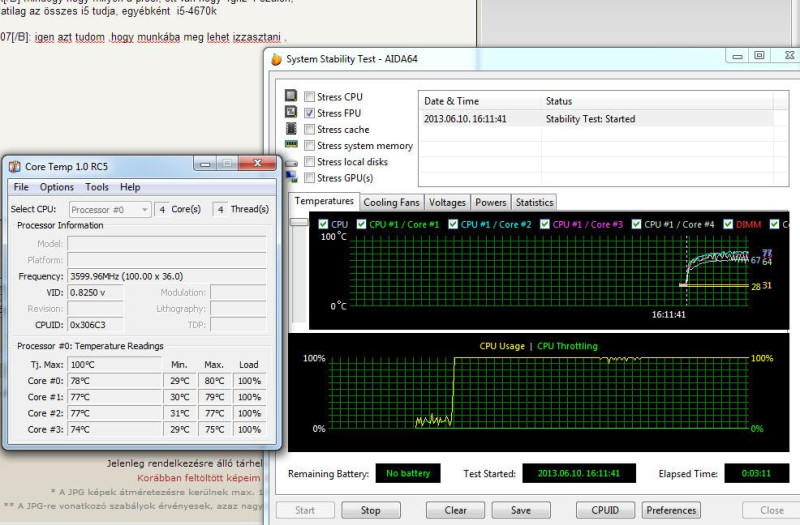Maximize the AIDA64 stability test window
The height and width of the screenshot is (525, 800).
[x=760, y=55]
